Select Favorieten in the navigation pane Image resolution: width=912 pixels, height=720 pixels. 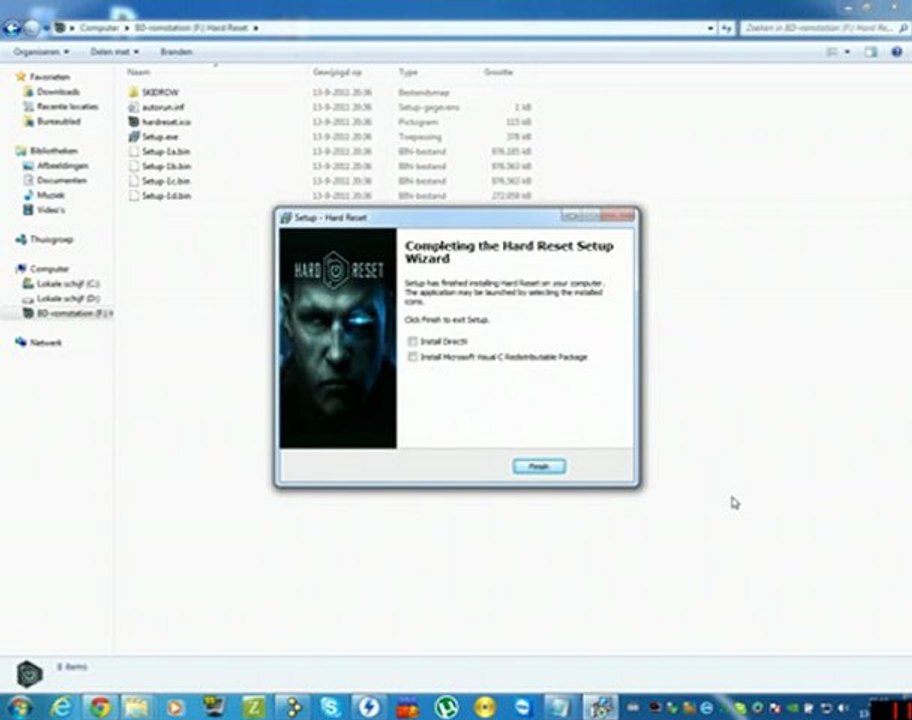(49, 77)
